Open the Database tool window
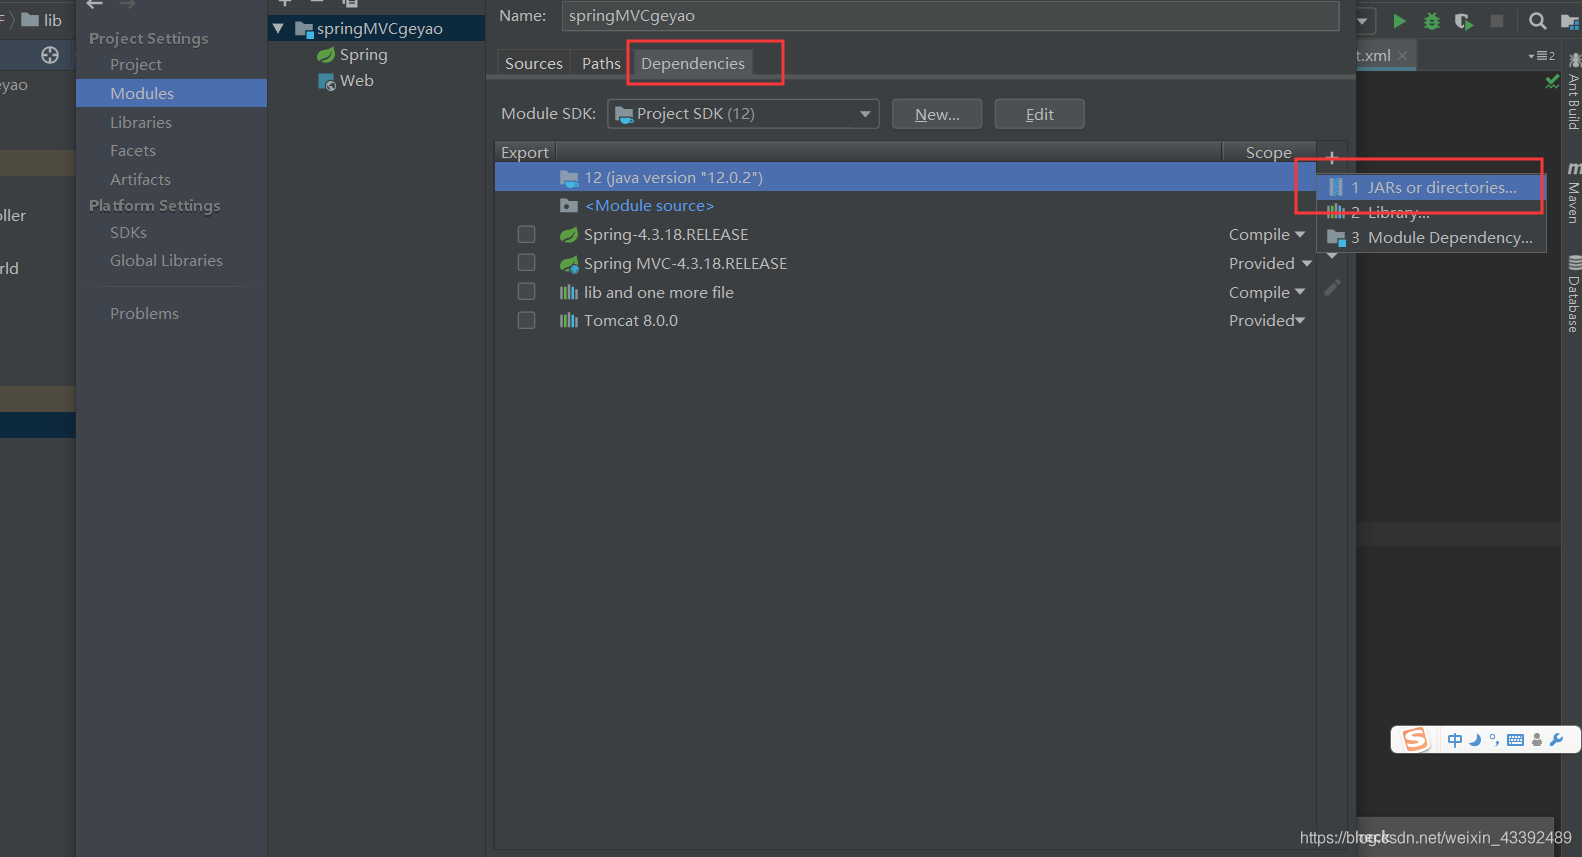 (x=1573, y=295)
